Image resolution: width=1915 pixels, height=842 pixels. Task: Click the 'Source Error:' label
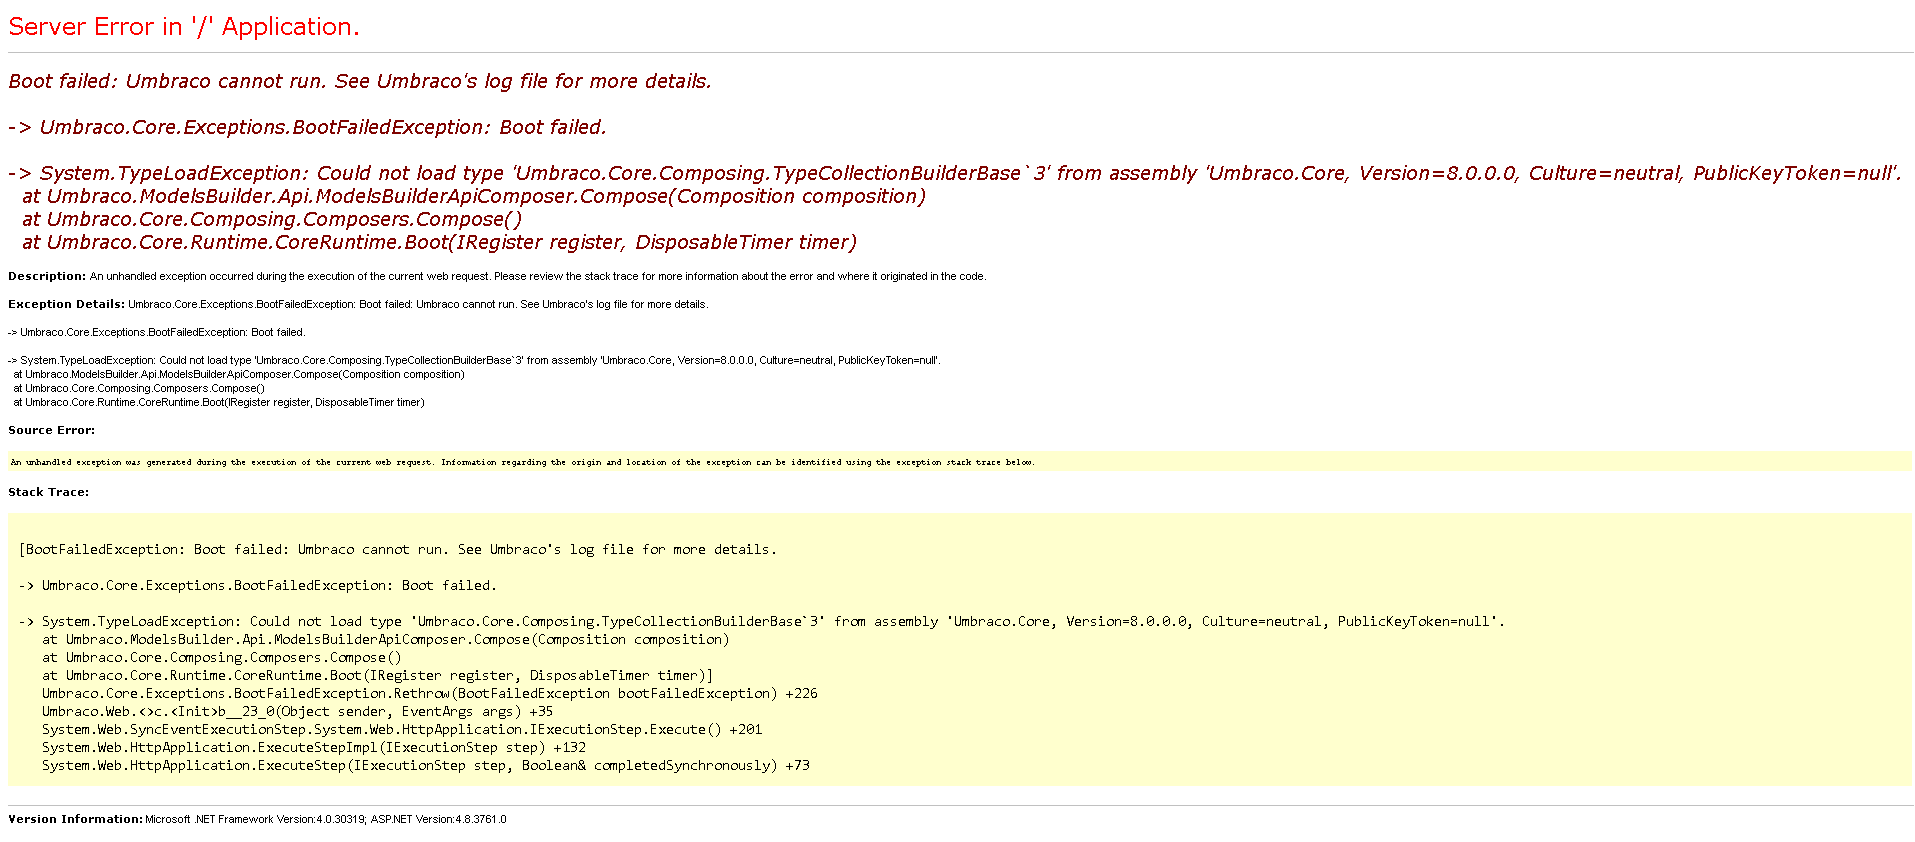click(x=52, y=430)
